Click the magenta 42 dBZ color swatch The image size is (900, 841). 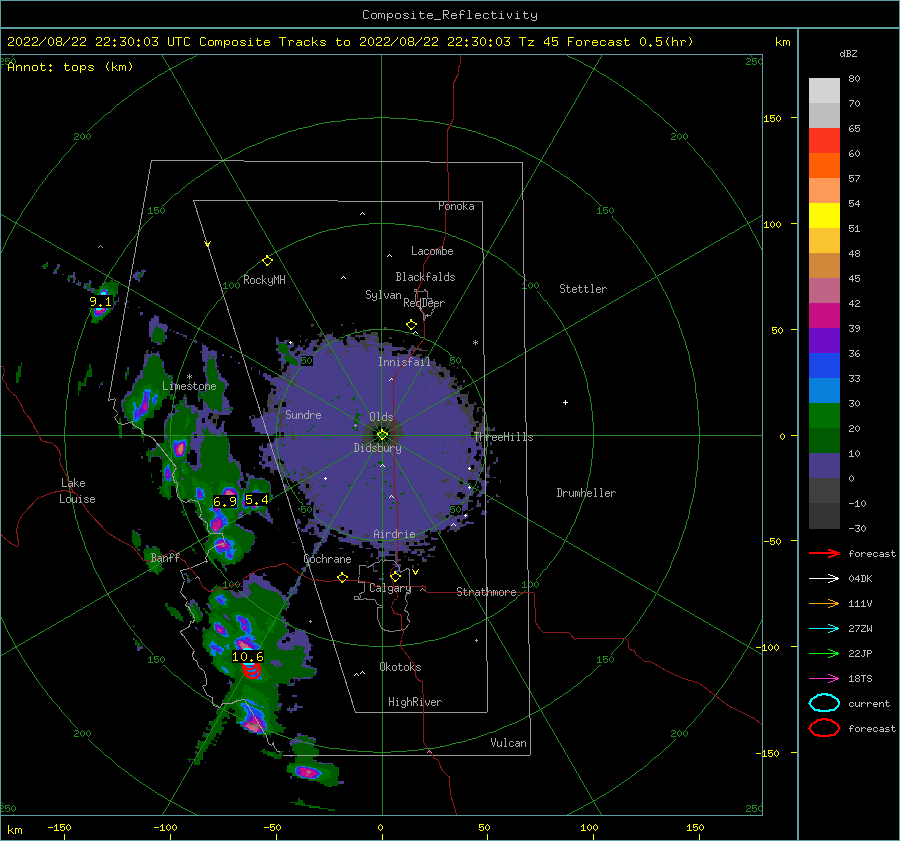click(824, 316)
